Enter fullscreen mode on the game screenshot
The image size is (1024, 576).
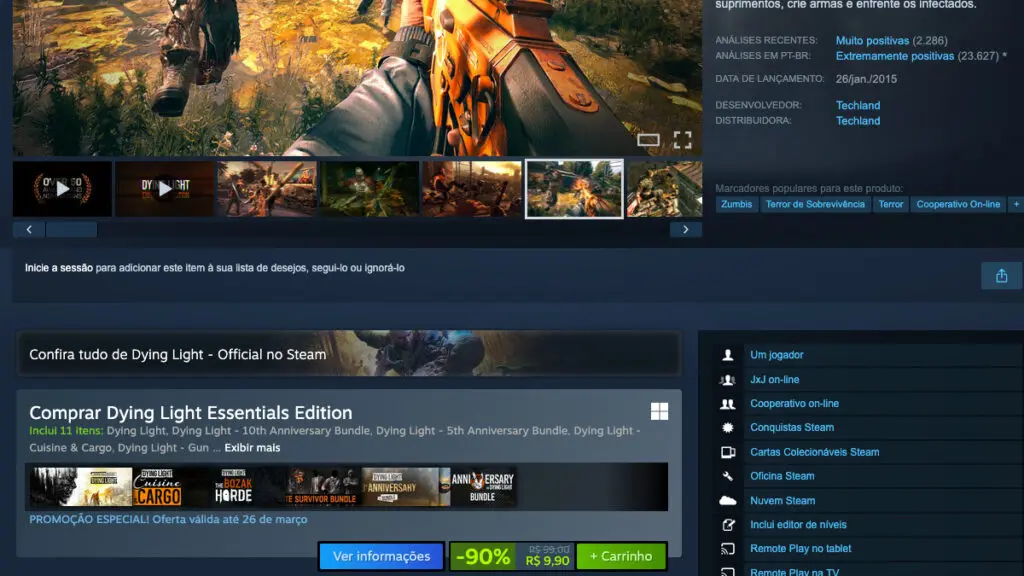tap(683, 141)
